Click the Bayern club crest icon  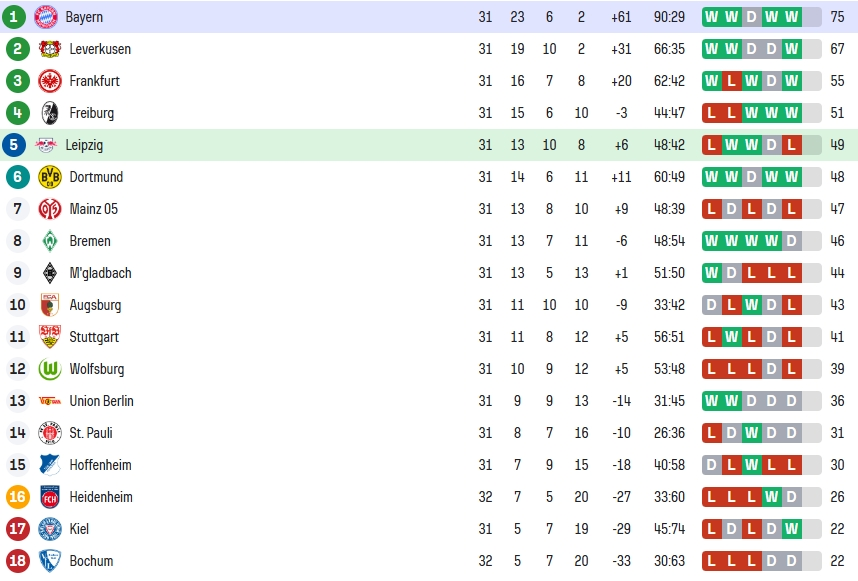(x=46, y=17)
